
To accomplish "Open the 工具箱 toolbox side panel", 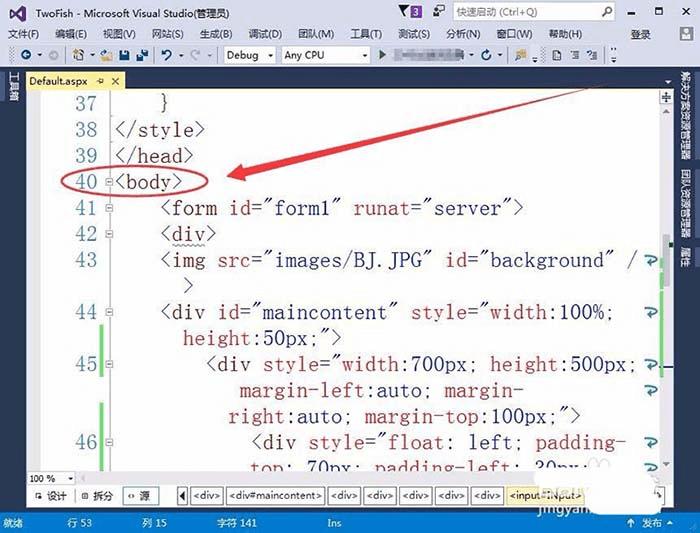I will 13,87.
